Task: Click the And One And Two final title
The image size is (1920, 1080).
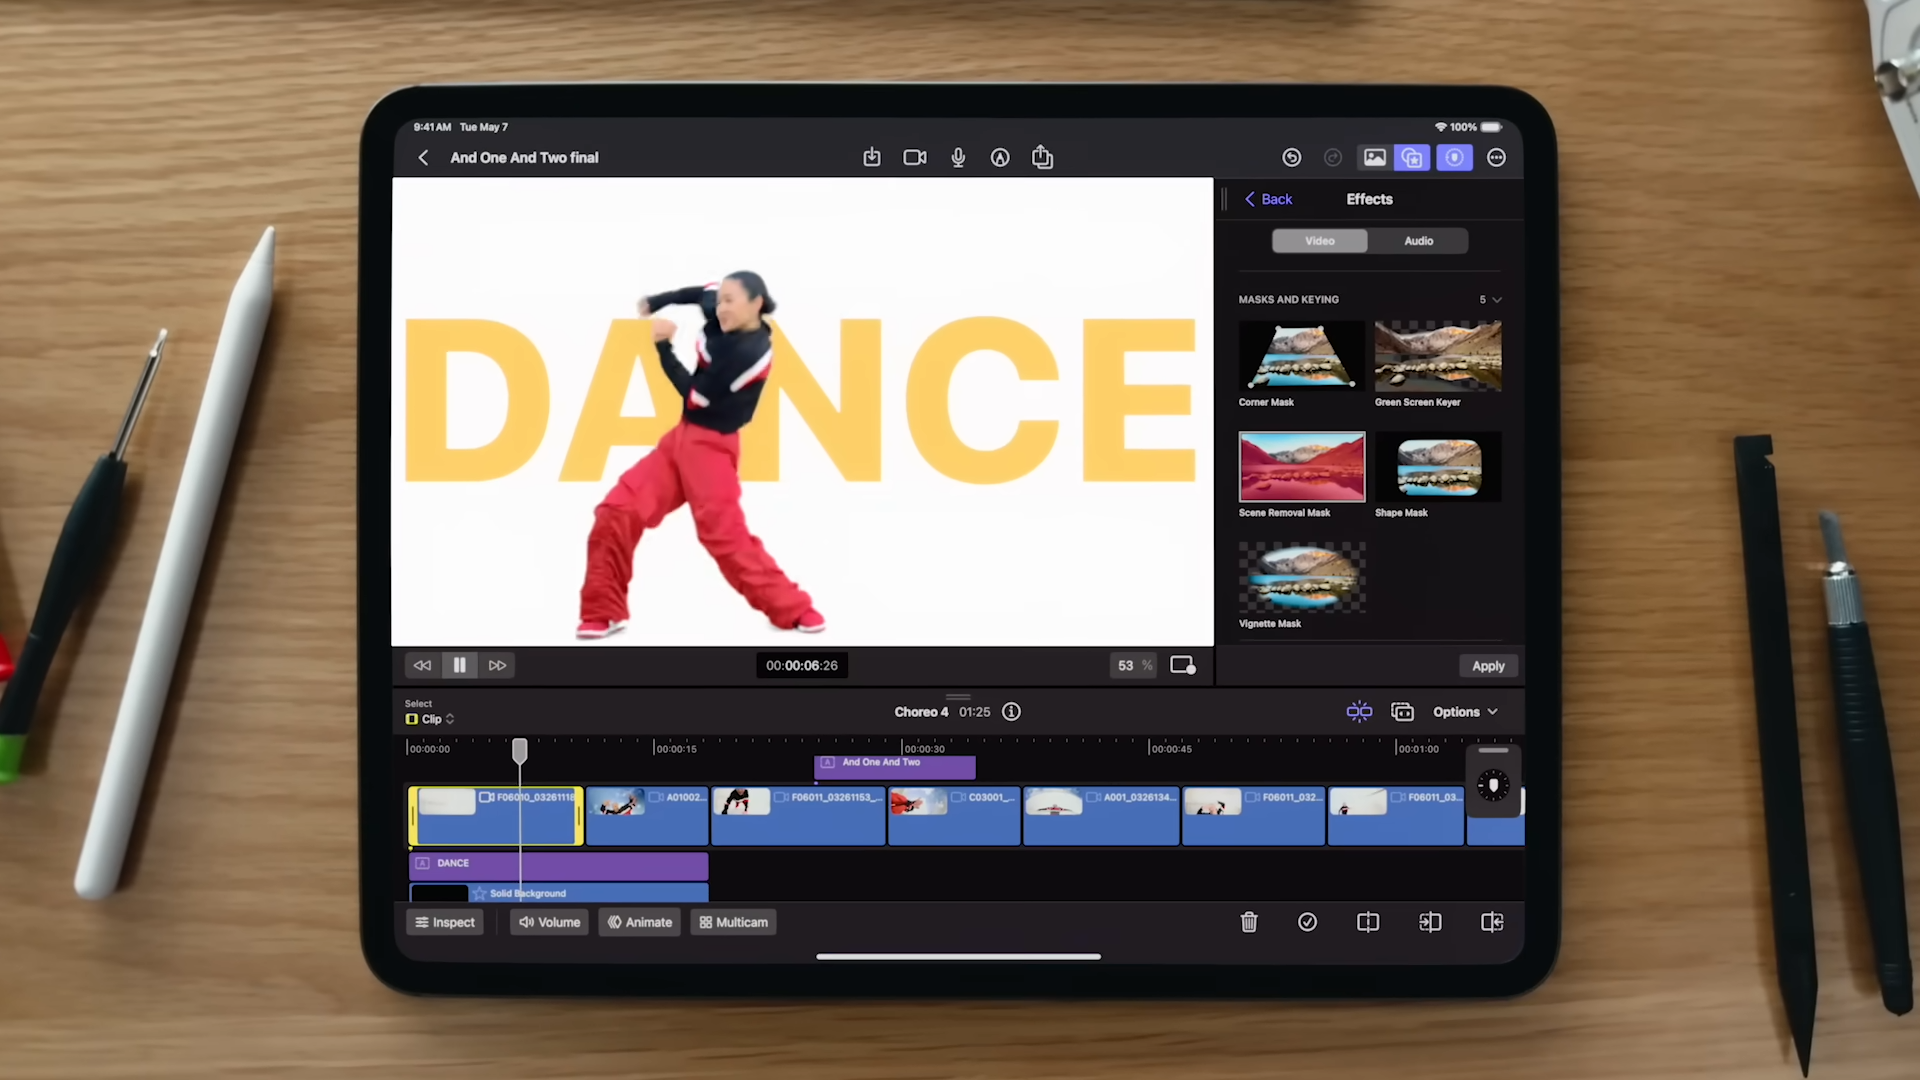Action: coord(524,158)
